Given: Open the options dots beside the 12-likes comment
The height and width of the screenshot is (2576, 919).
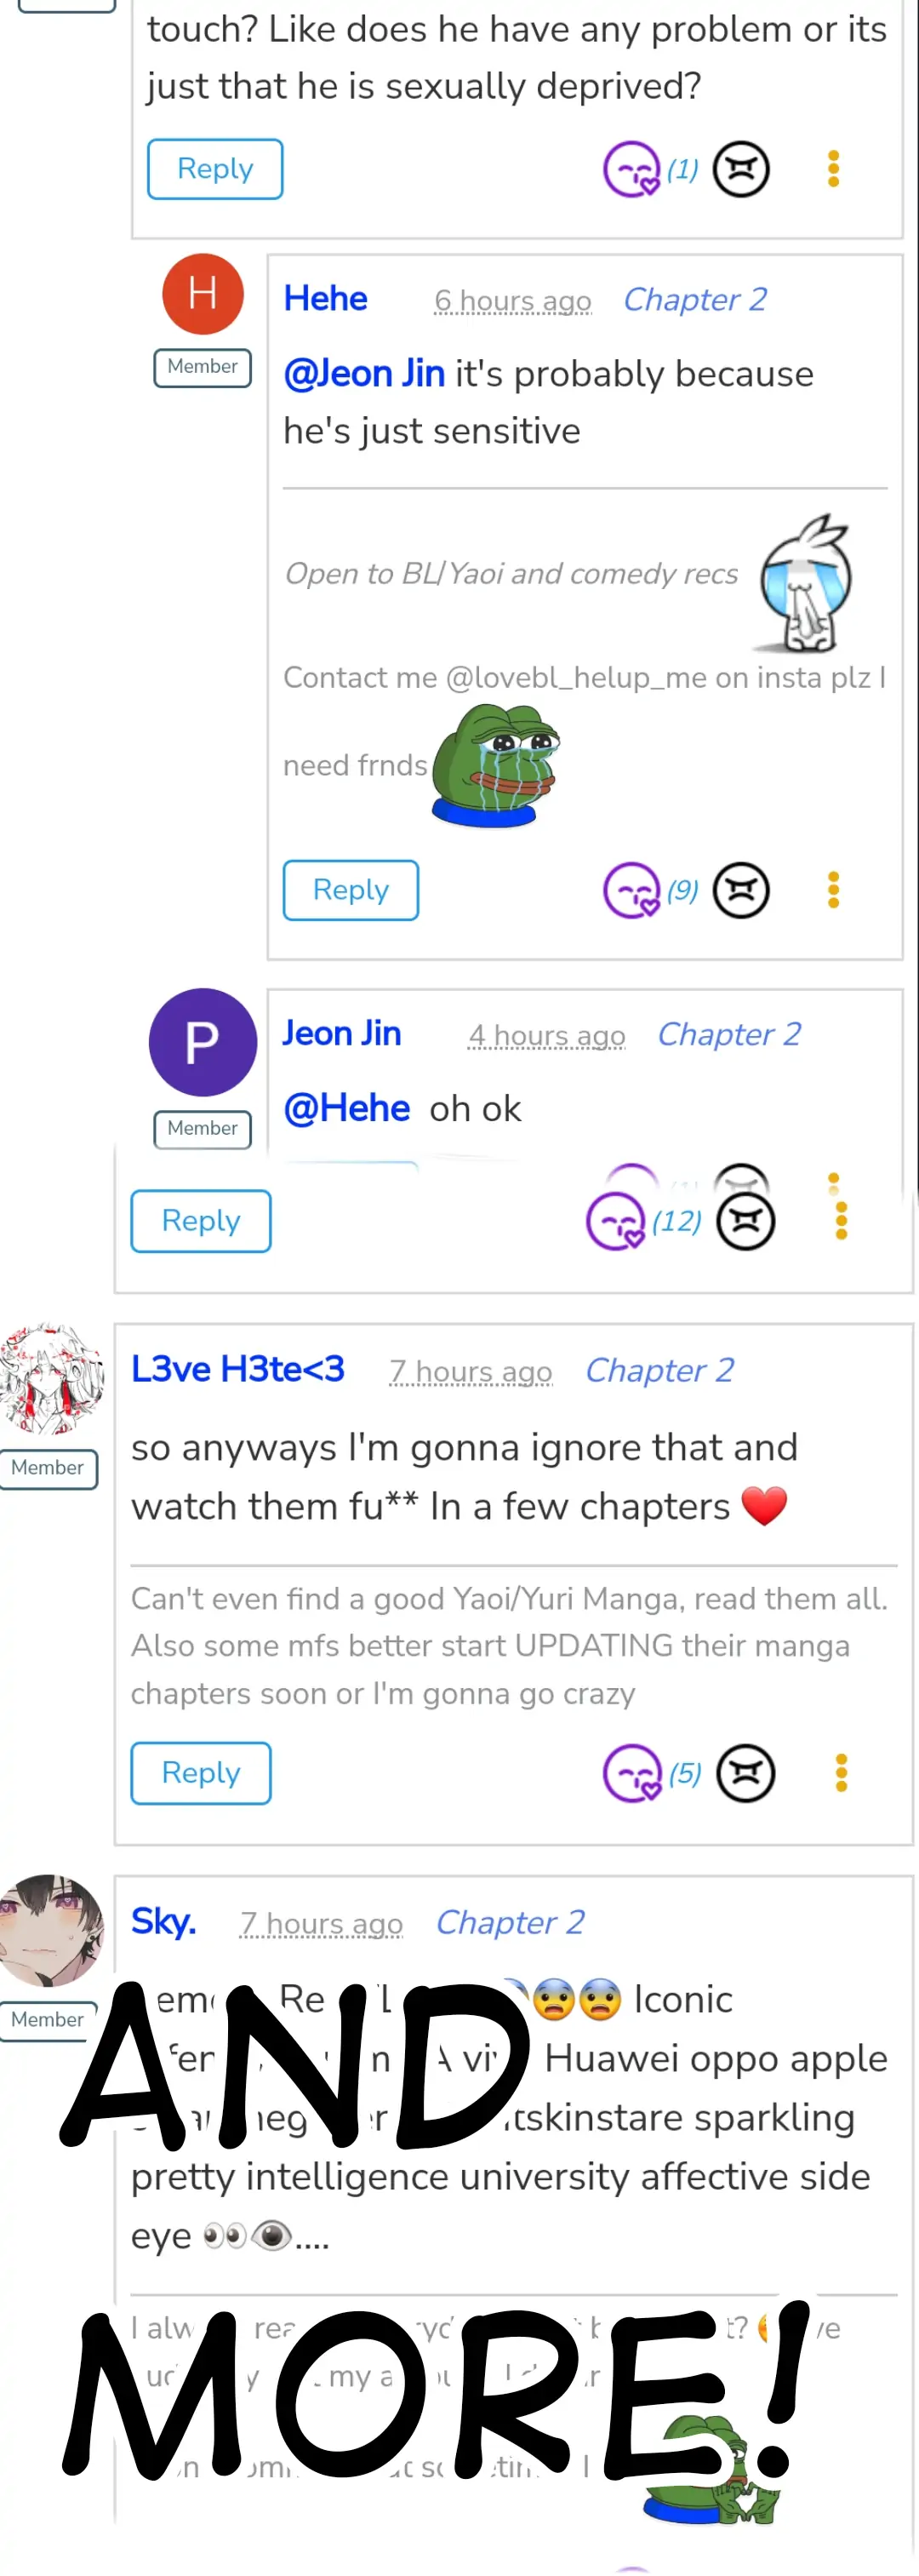Looking at the screenshot, I should pos(841,1221).
